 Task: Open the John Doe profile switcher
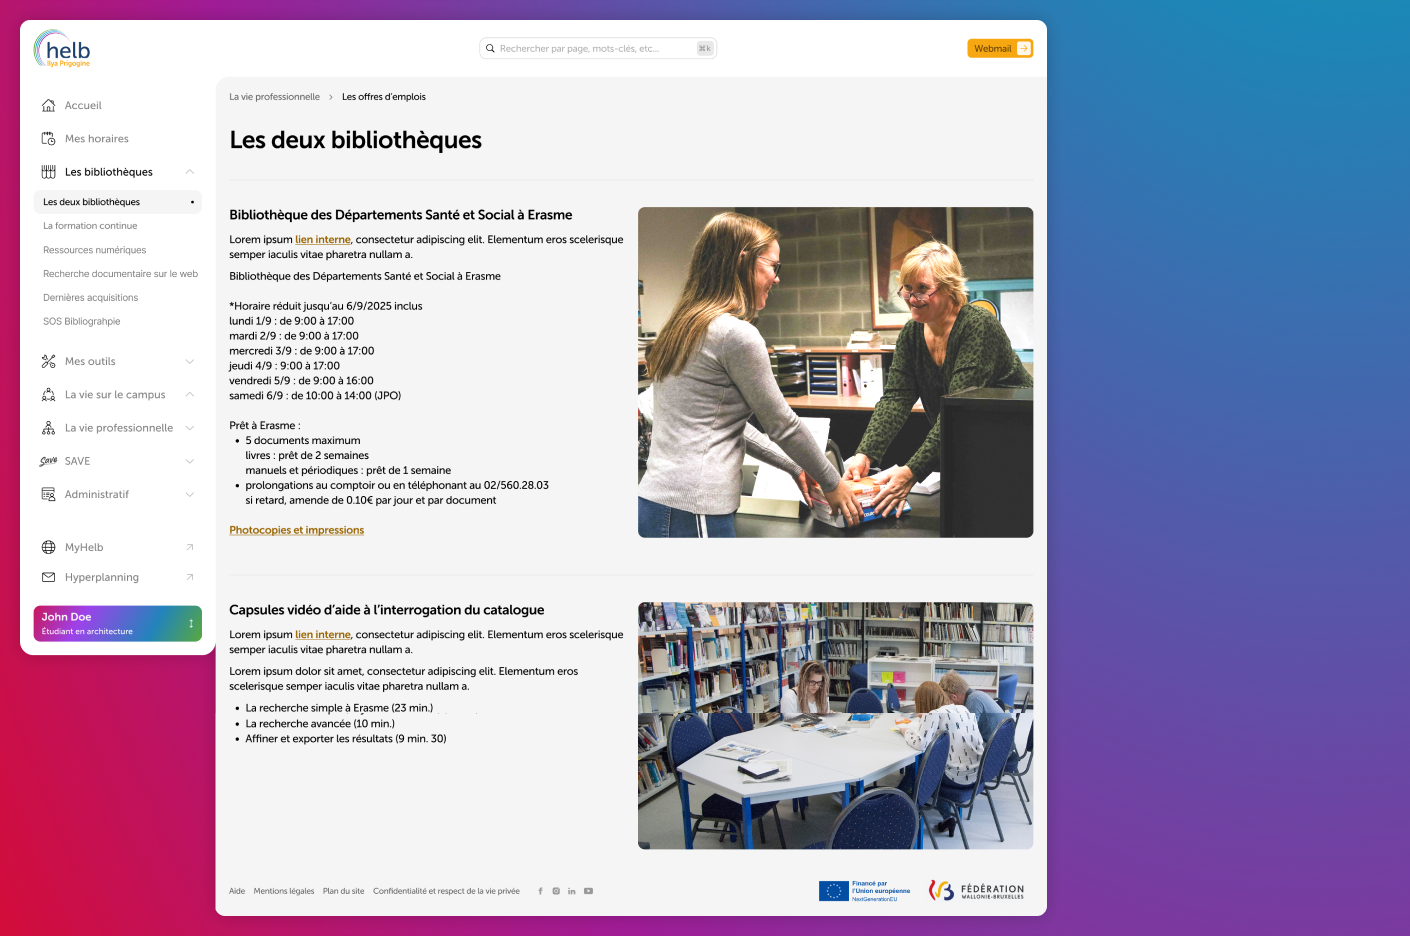click(118, 624)
